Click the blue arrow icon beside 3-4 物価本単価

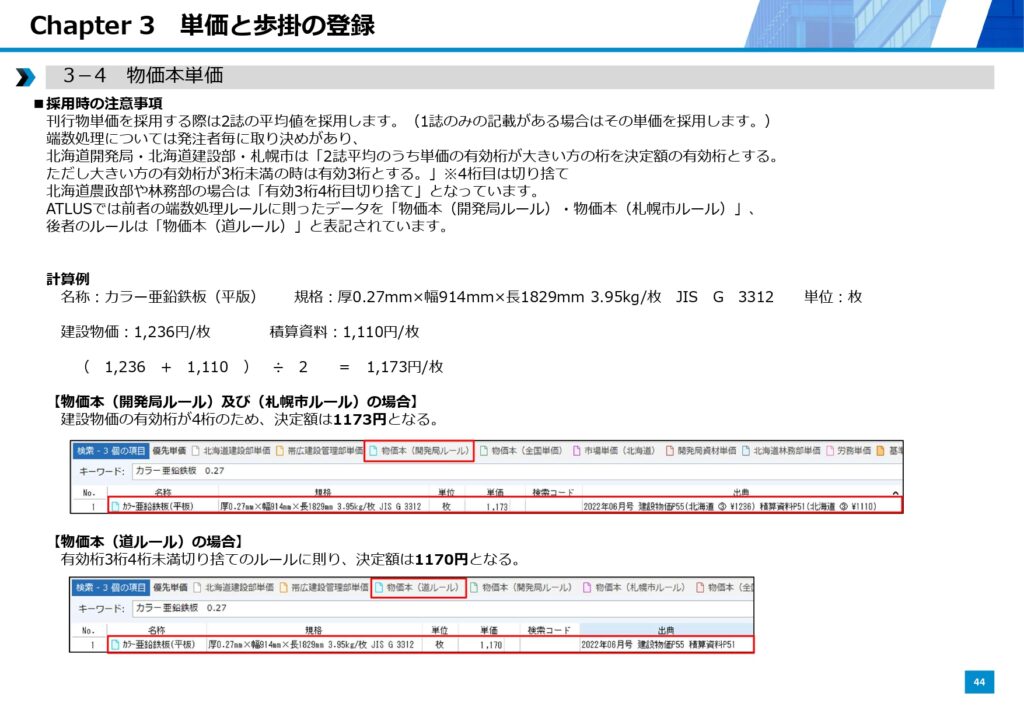[25, 78]
